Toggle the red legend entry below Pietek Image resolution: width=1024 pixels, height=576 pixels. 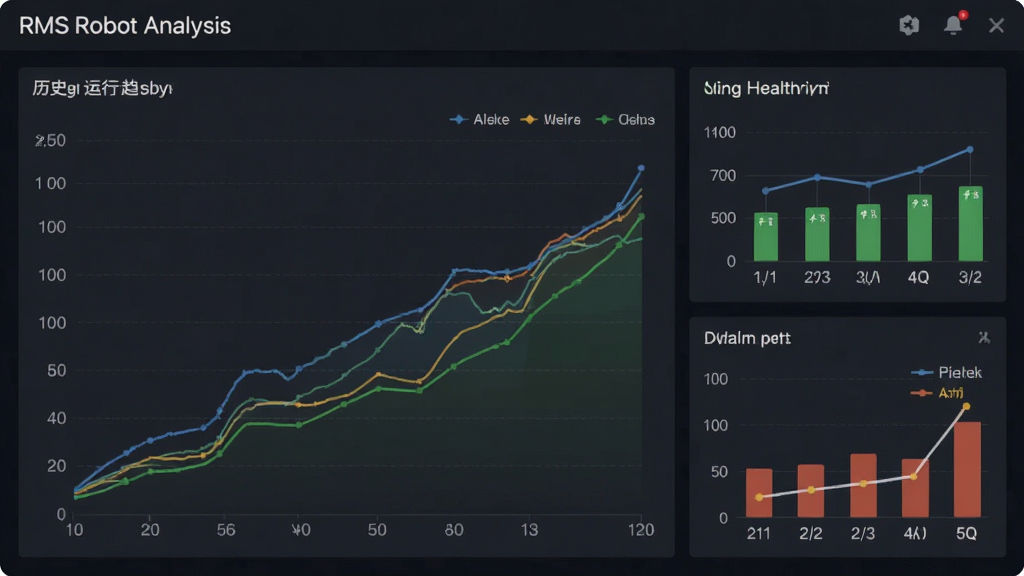pos(938,392)
